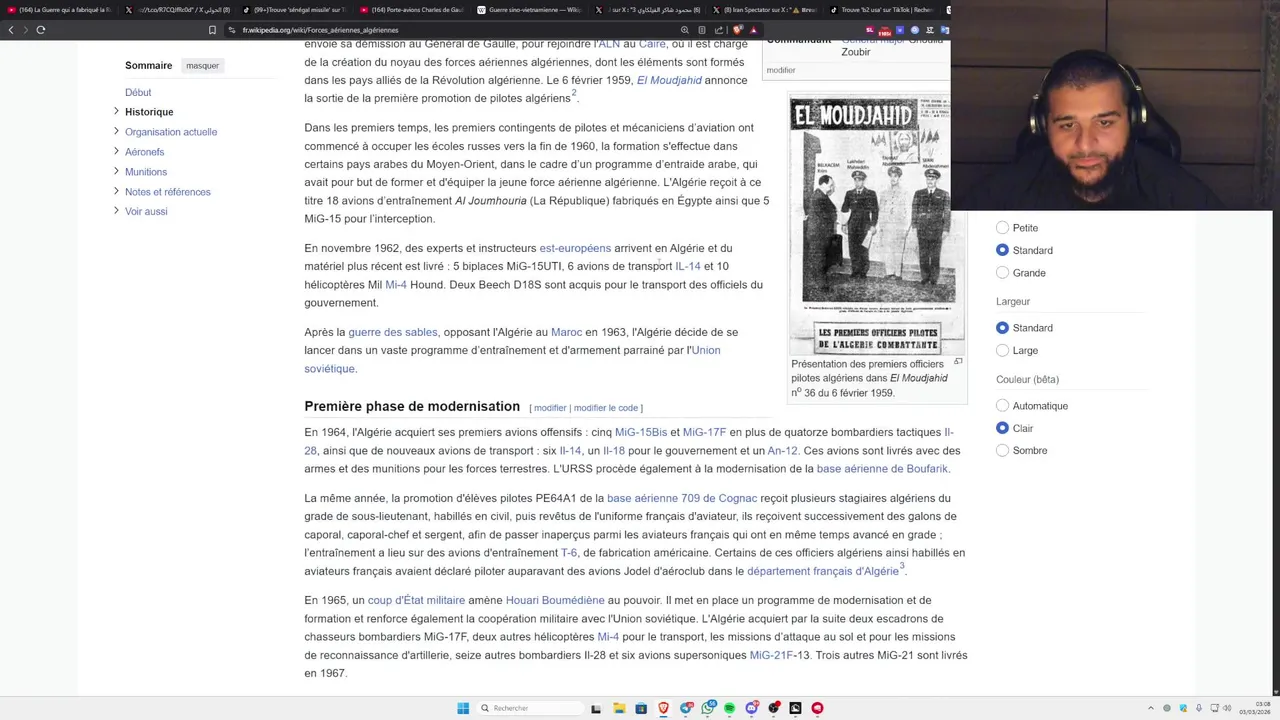Expand Historique section in sommaire
Image resolution: width=1280 pixels, height=720 pixels.
pos(116,111)
